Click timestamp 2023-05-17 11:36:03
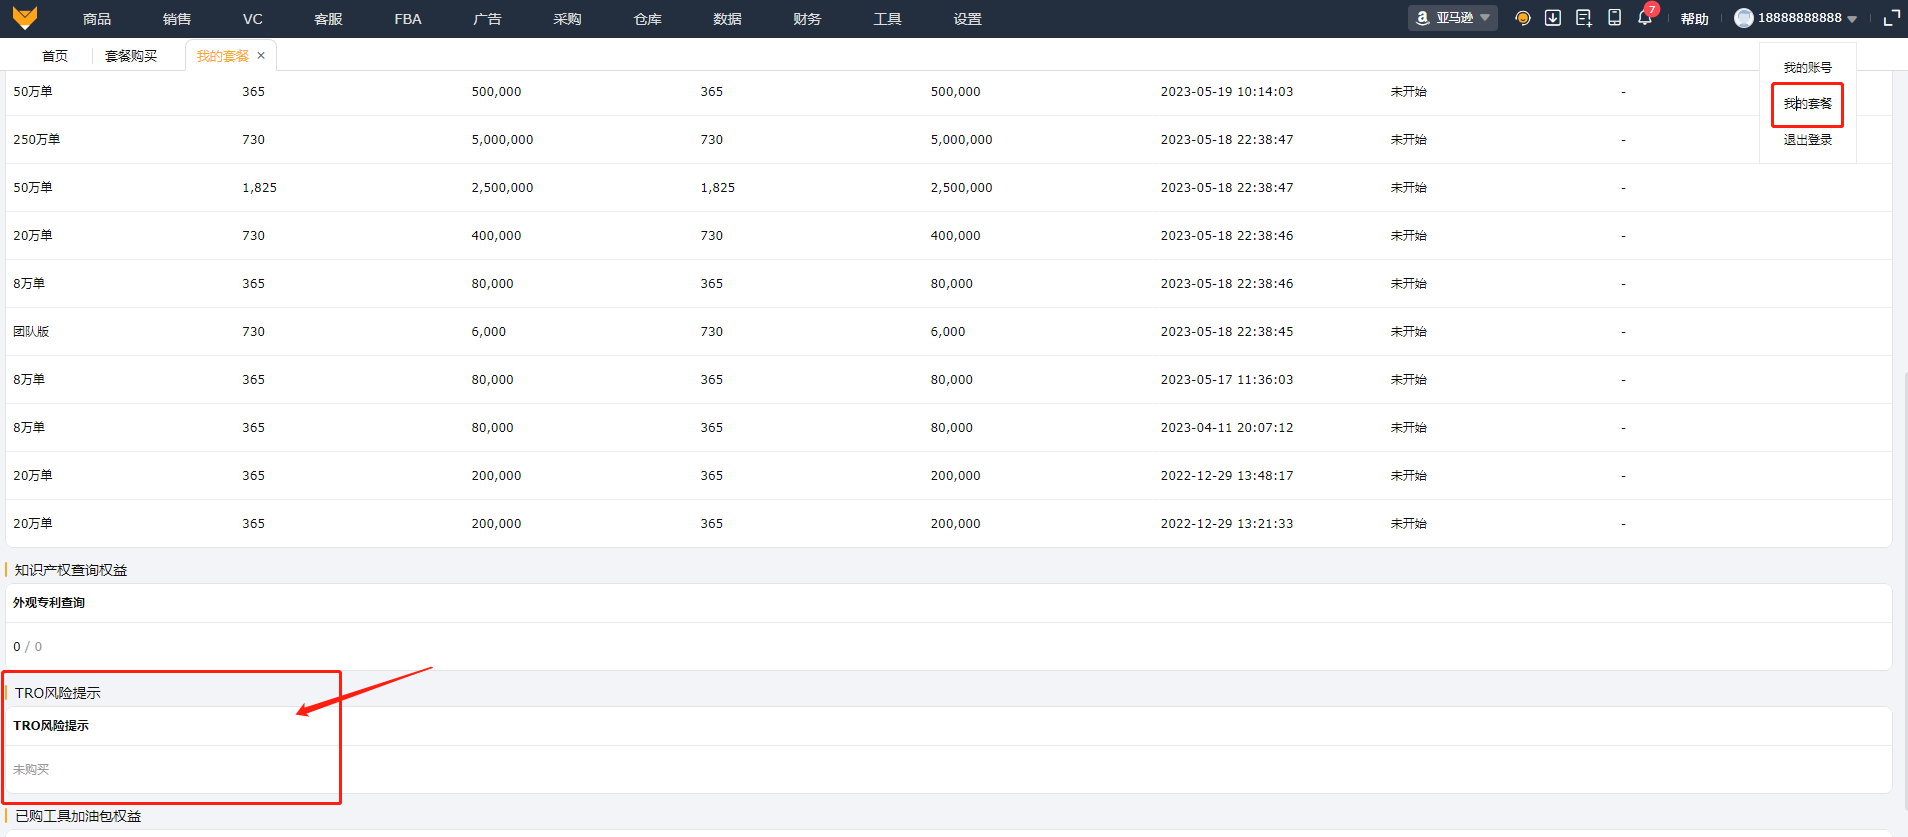Viewport: 1908px width, 837px height. point(1227,380)
